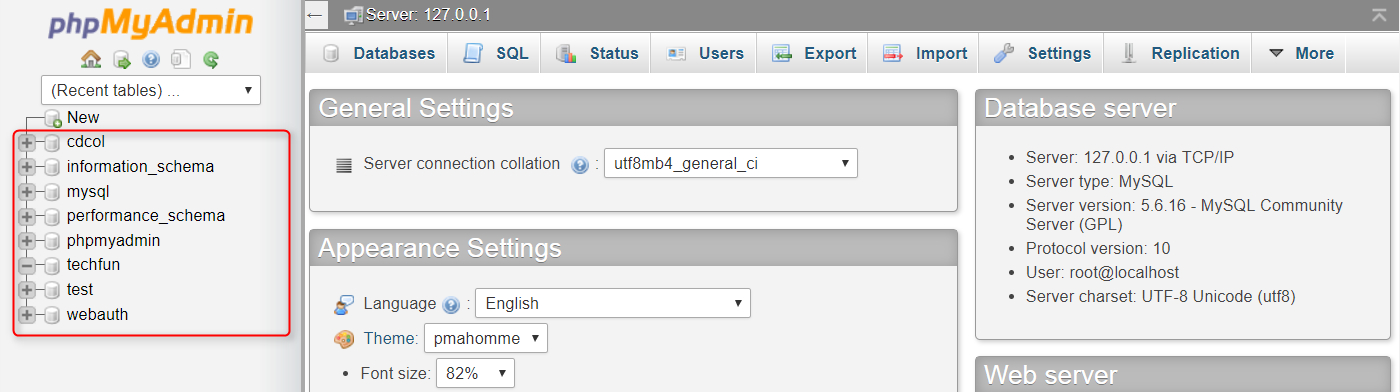The height and width of the screenshot is (392, 1400).
Task: Go to Home via house icon
Action: (91, 60)
